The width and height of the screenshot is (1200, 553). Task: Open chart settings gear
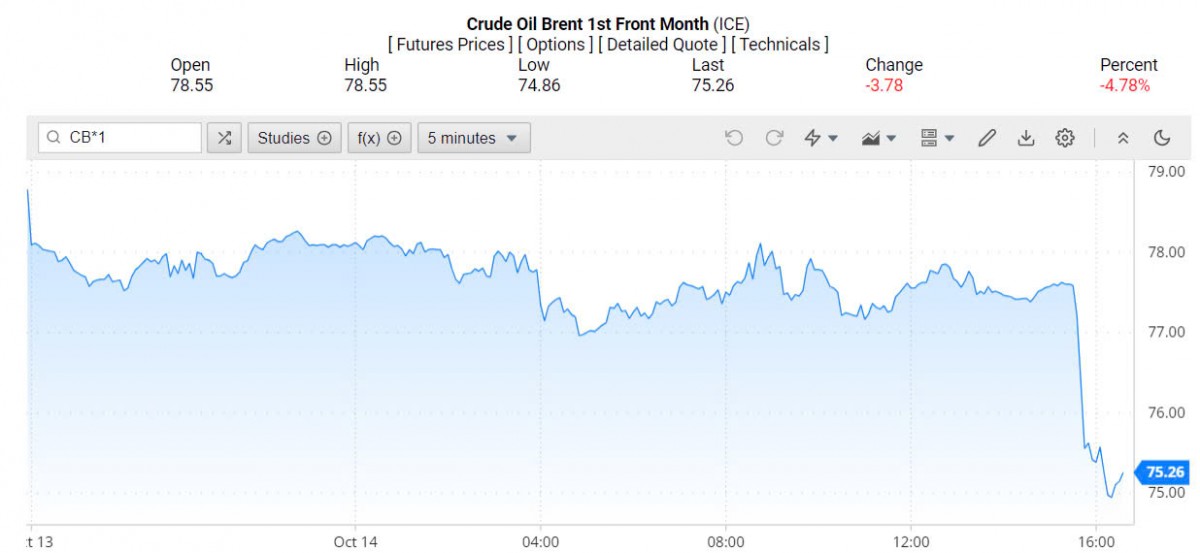[1065, 138]
